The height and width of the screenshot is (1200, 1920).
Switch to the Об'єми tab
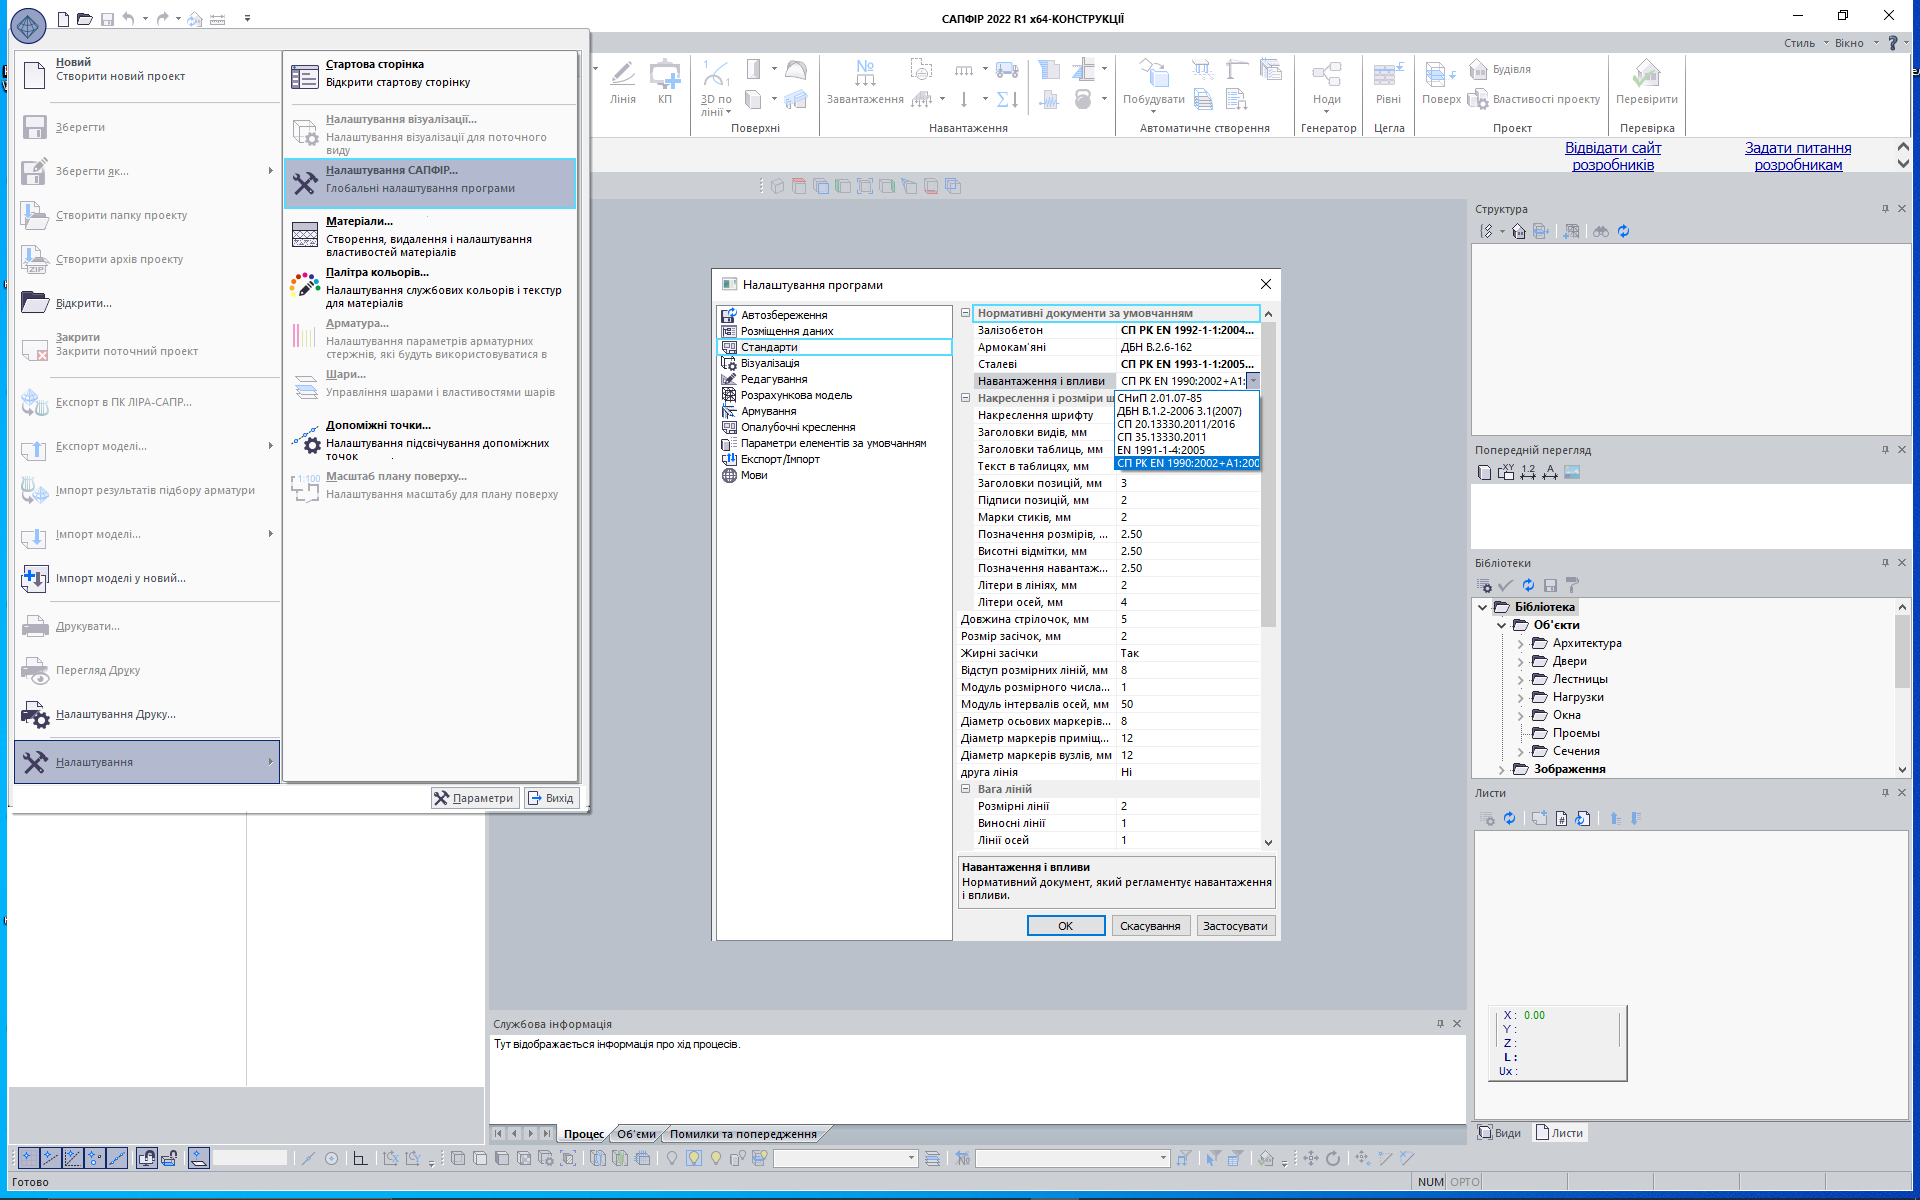pos(636,1134)
